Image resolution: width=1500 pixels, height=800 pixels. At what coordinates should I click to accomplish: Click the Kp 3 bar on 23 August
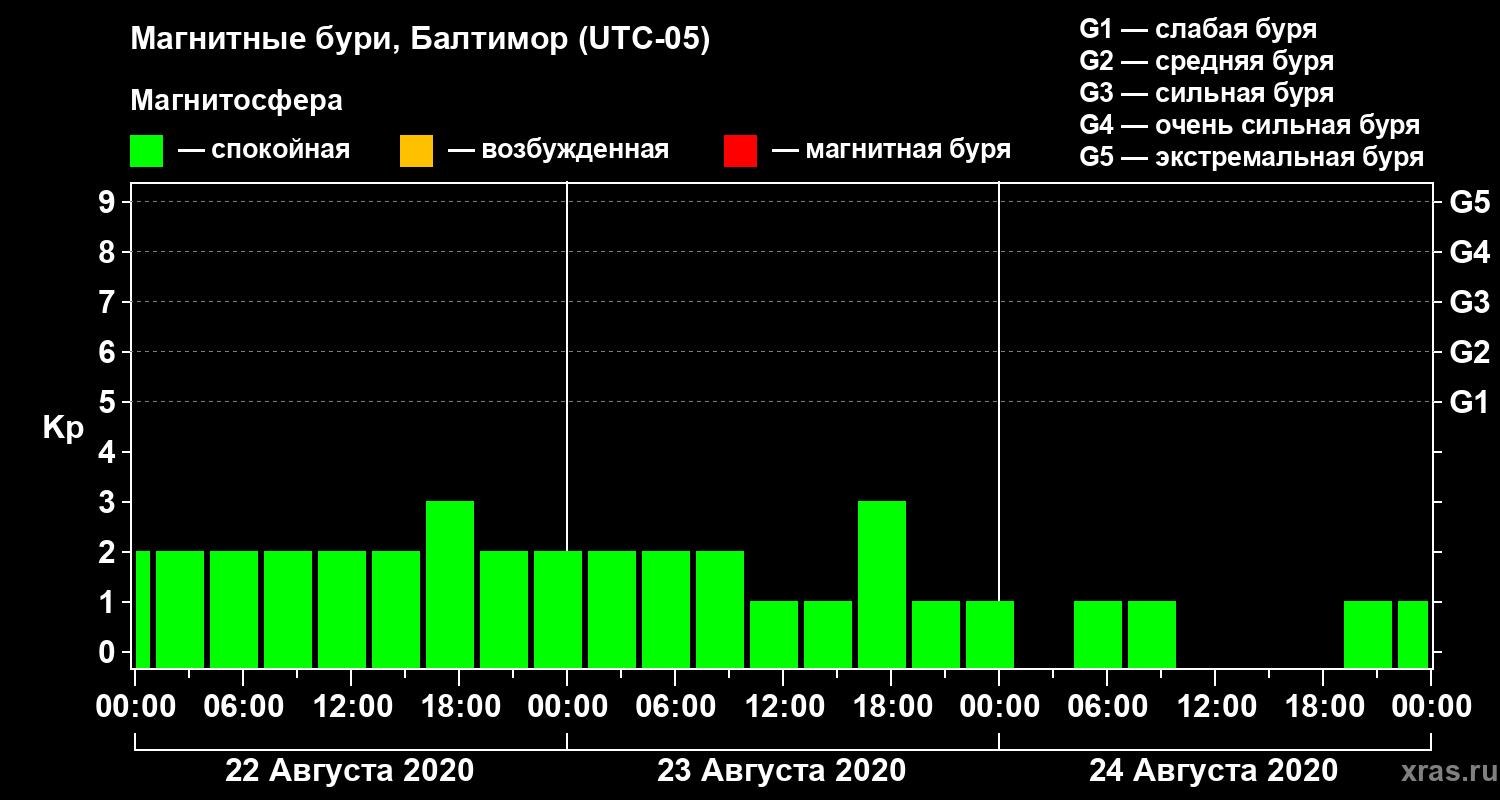point(882,584)
